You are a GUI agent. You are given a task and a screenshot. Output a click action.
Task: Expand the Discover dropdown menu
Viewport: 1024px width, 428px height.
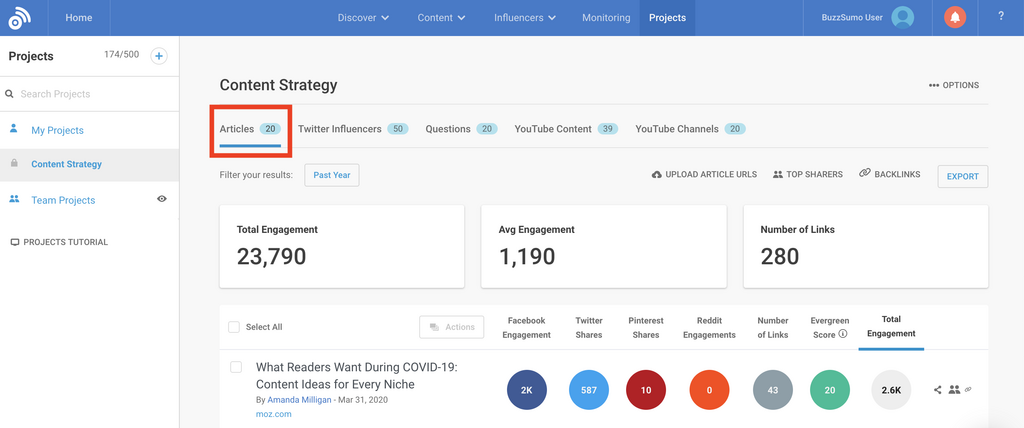point(363,18)
